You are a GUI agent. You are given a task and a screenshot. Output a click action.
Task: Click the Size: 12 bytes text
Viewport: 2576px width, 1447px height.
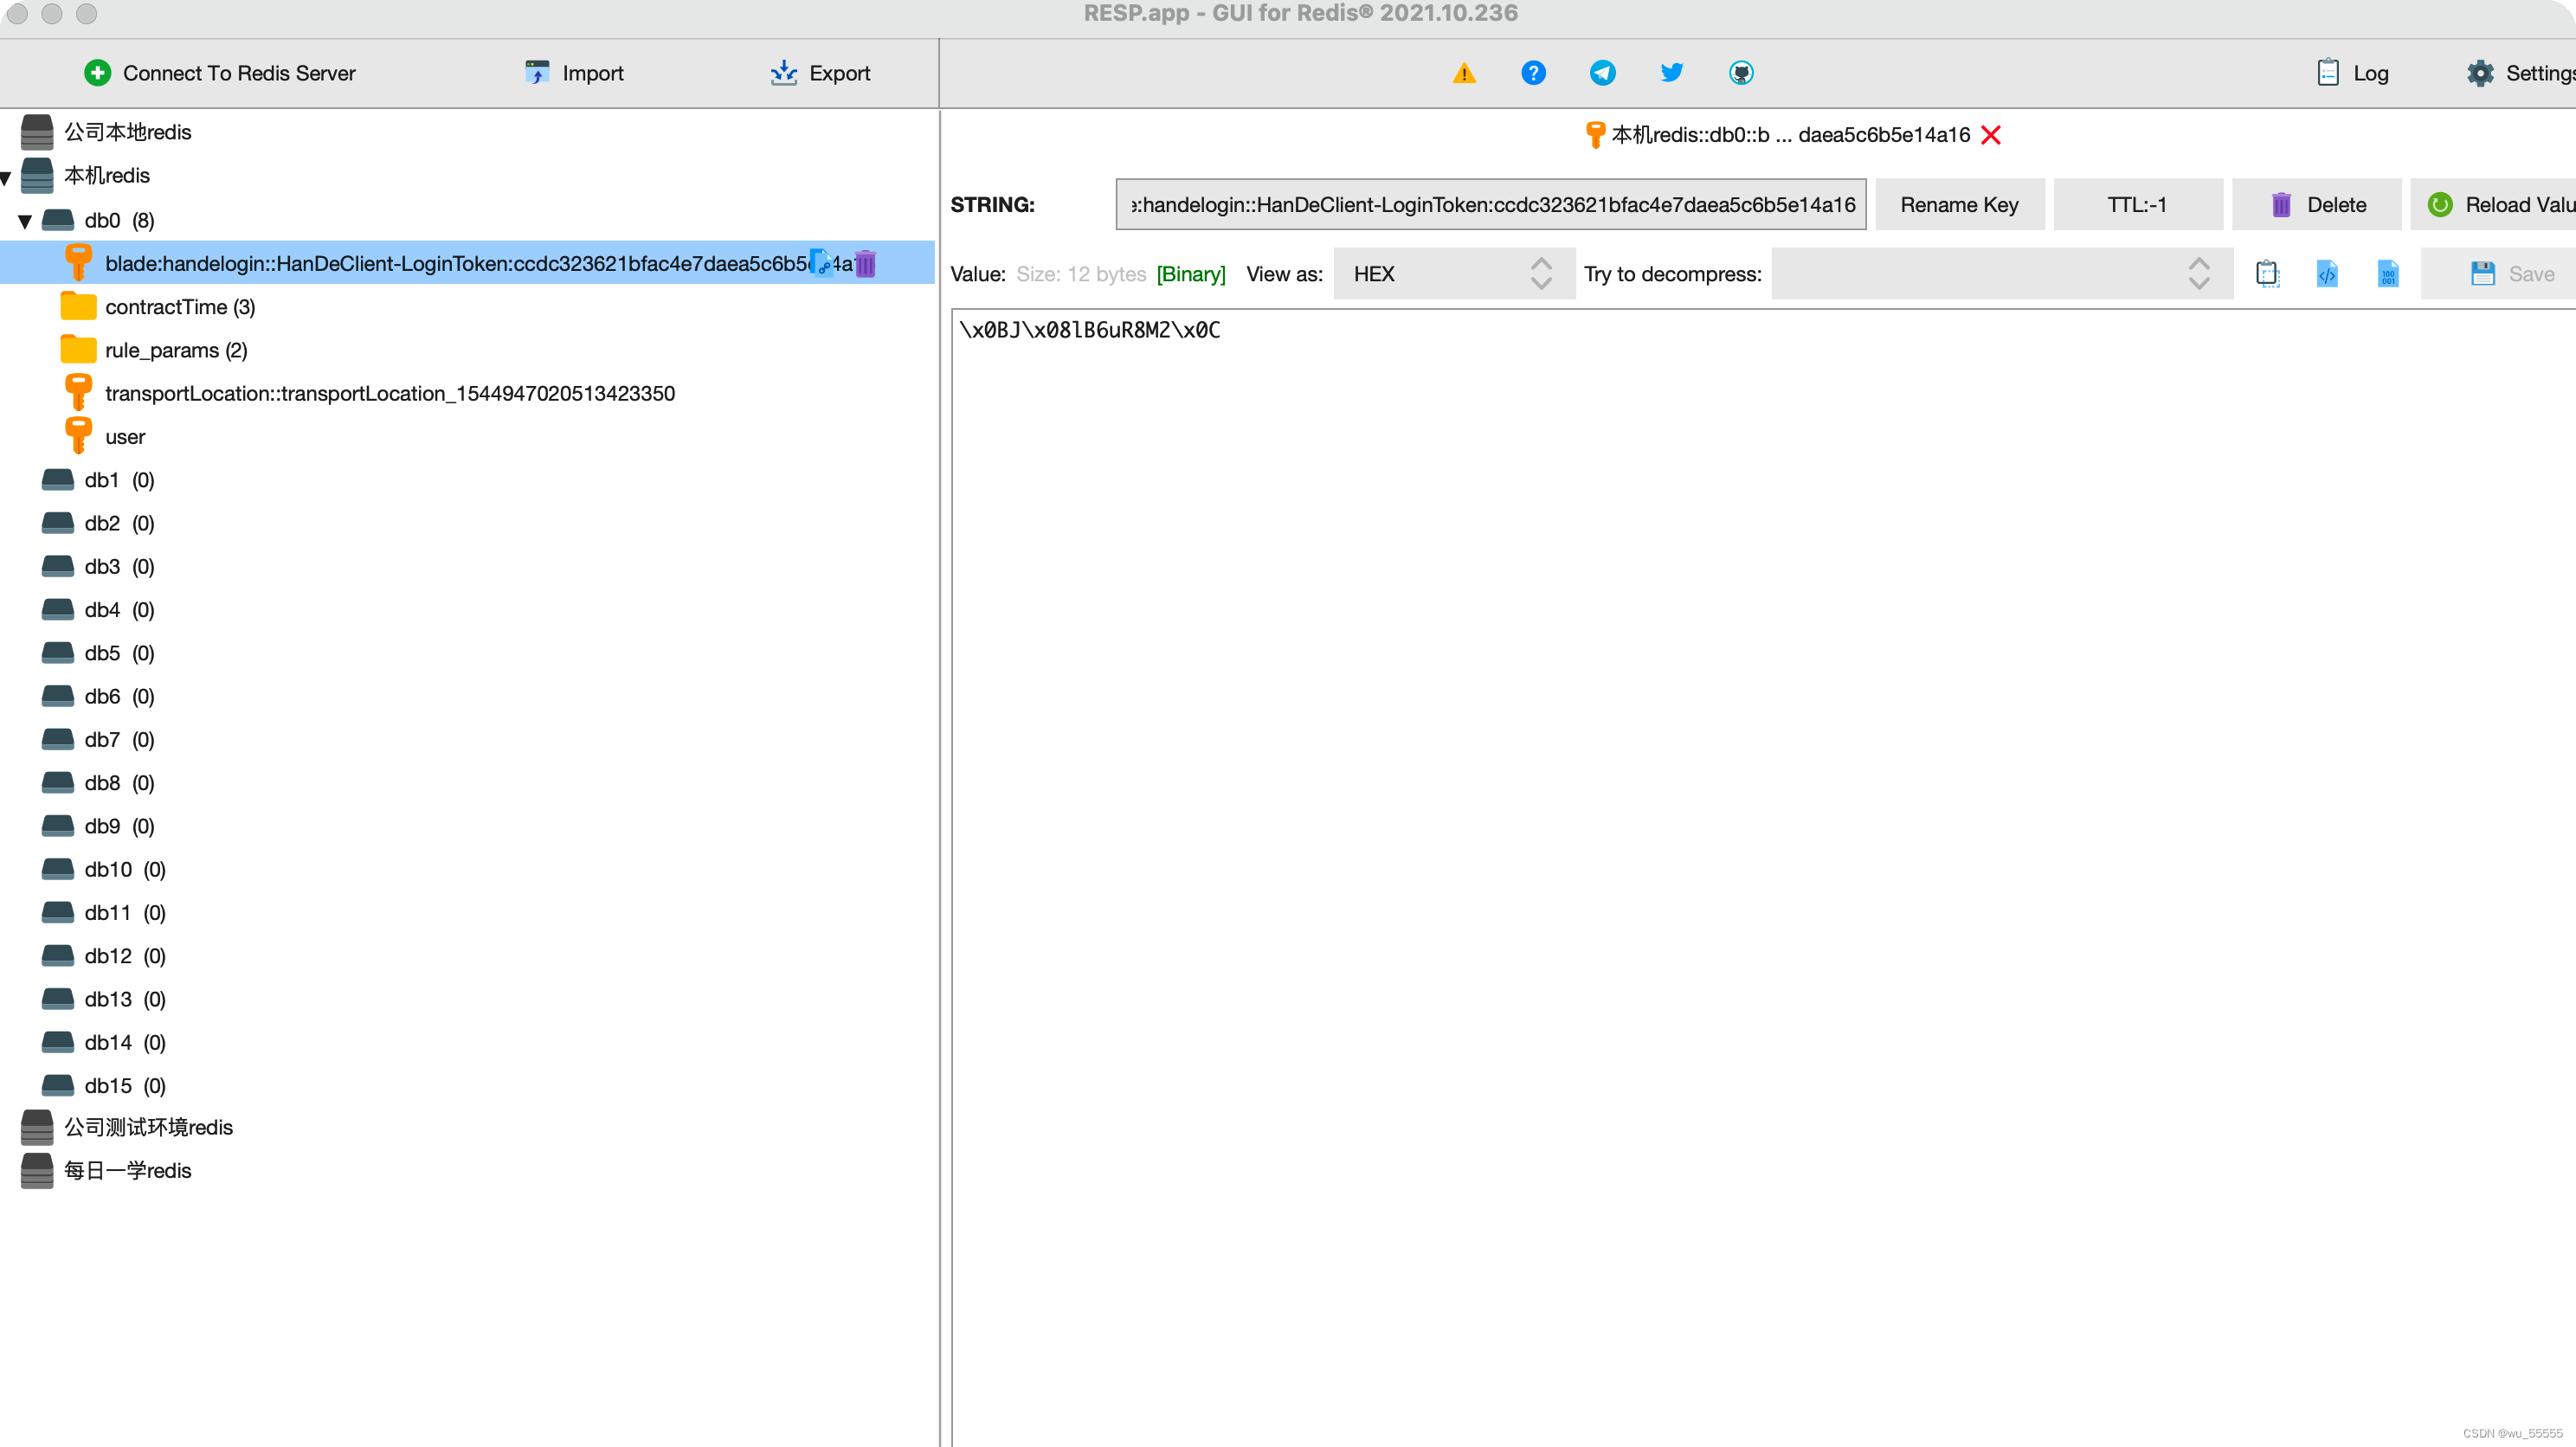[1081, 274]
